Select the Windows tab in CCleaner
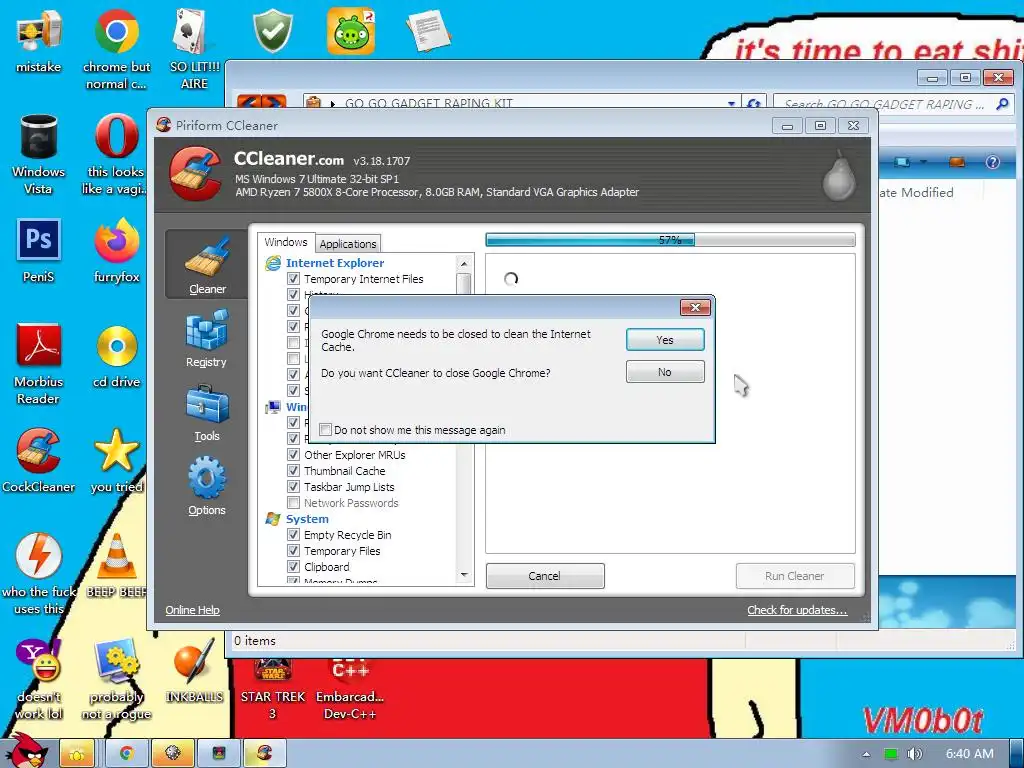 285,242
